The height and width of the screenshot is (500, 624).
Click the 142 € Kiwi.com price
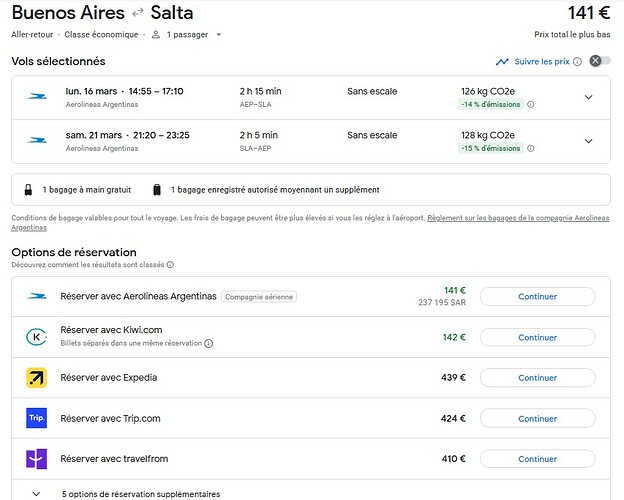pyautogui.click(x=454, y=338)
